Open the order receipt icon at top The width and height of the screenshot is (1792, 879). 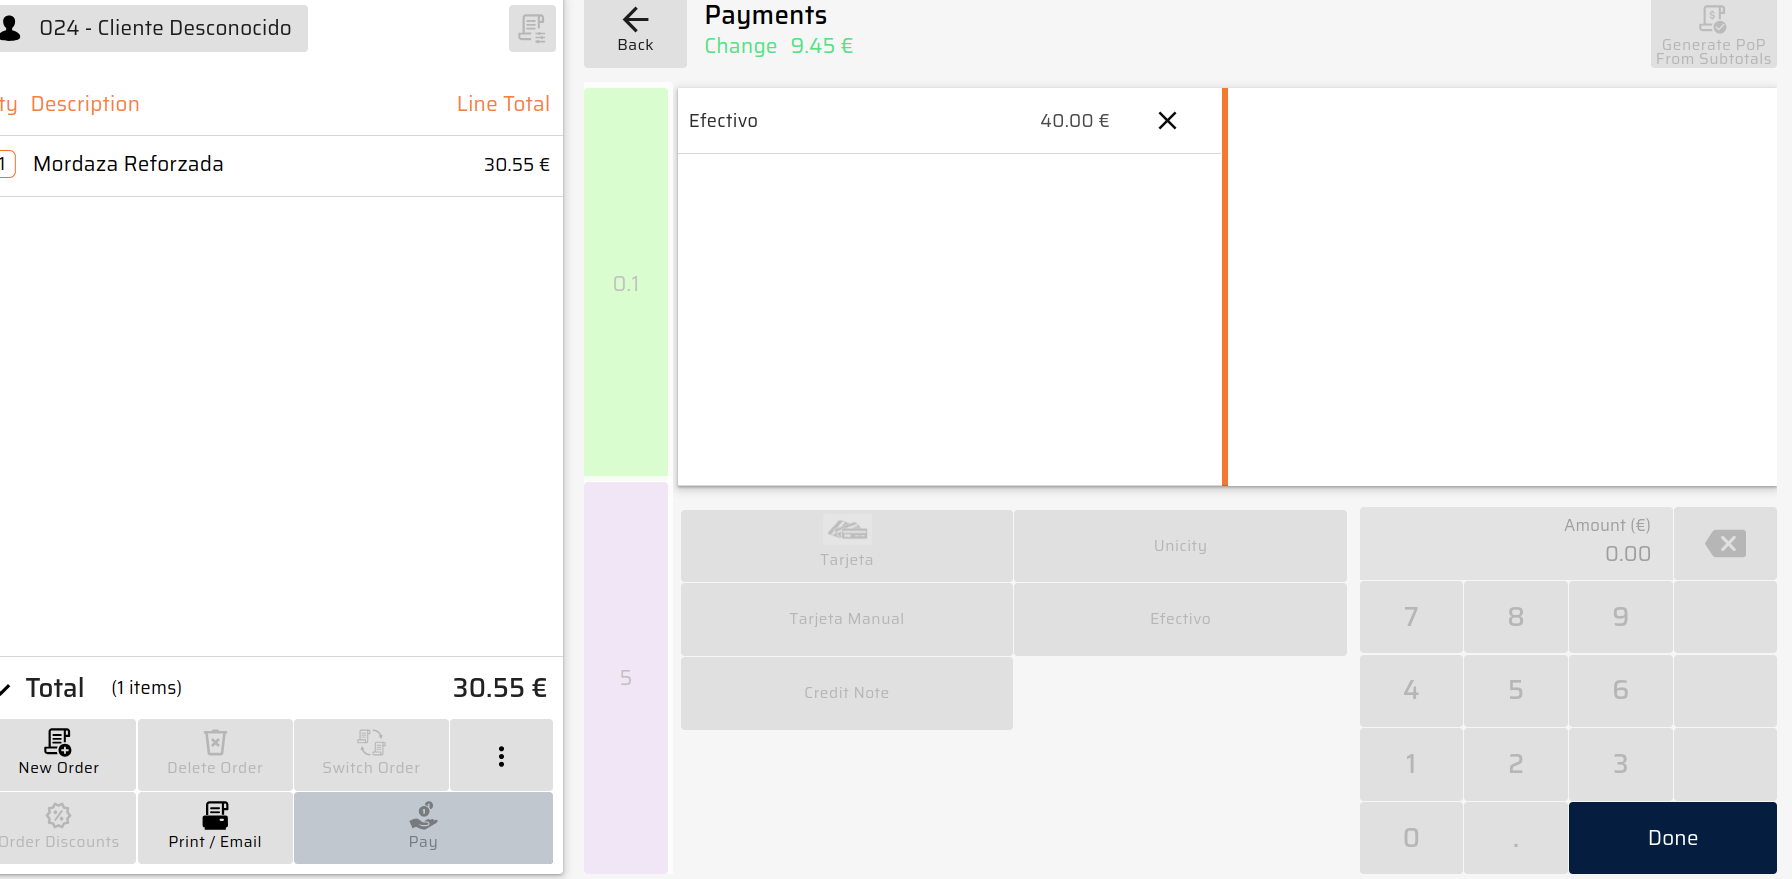coord(532,28)
